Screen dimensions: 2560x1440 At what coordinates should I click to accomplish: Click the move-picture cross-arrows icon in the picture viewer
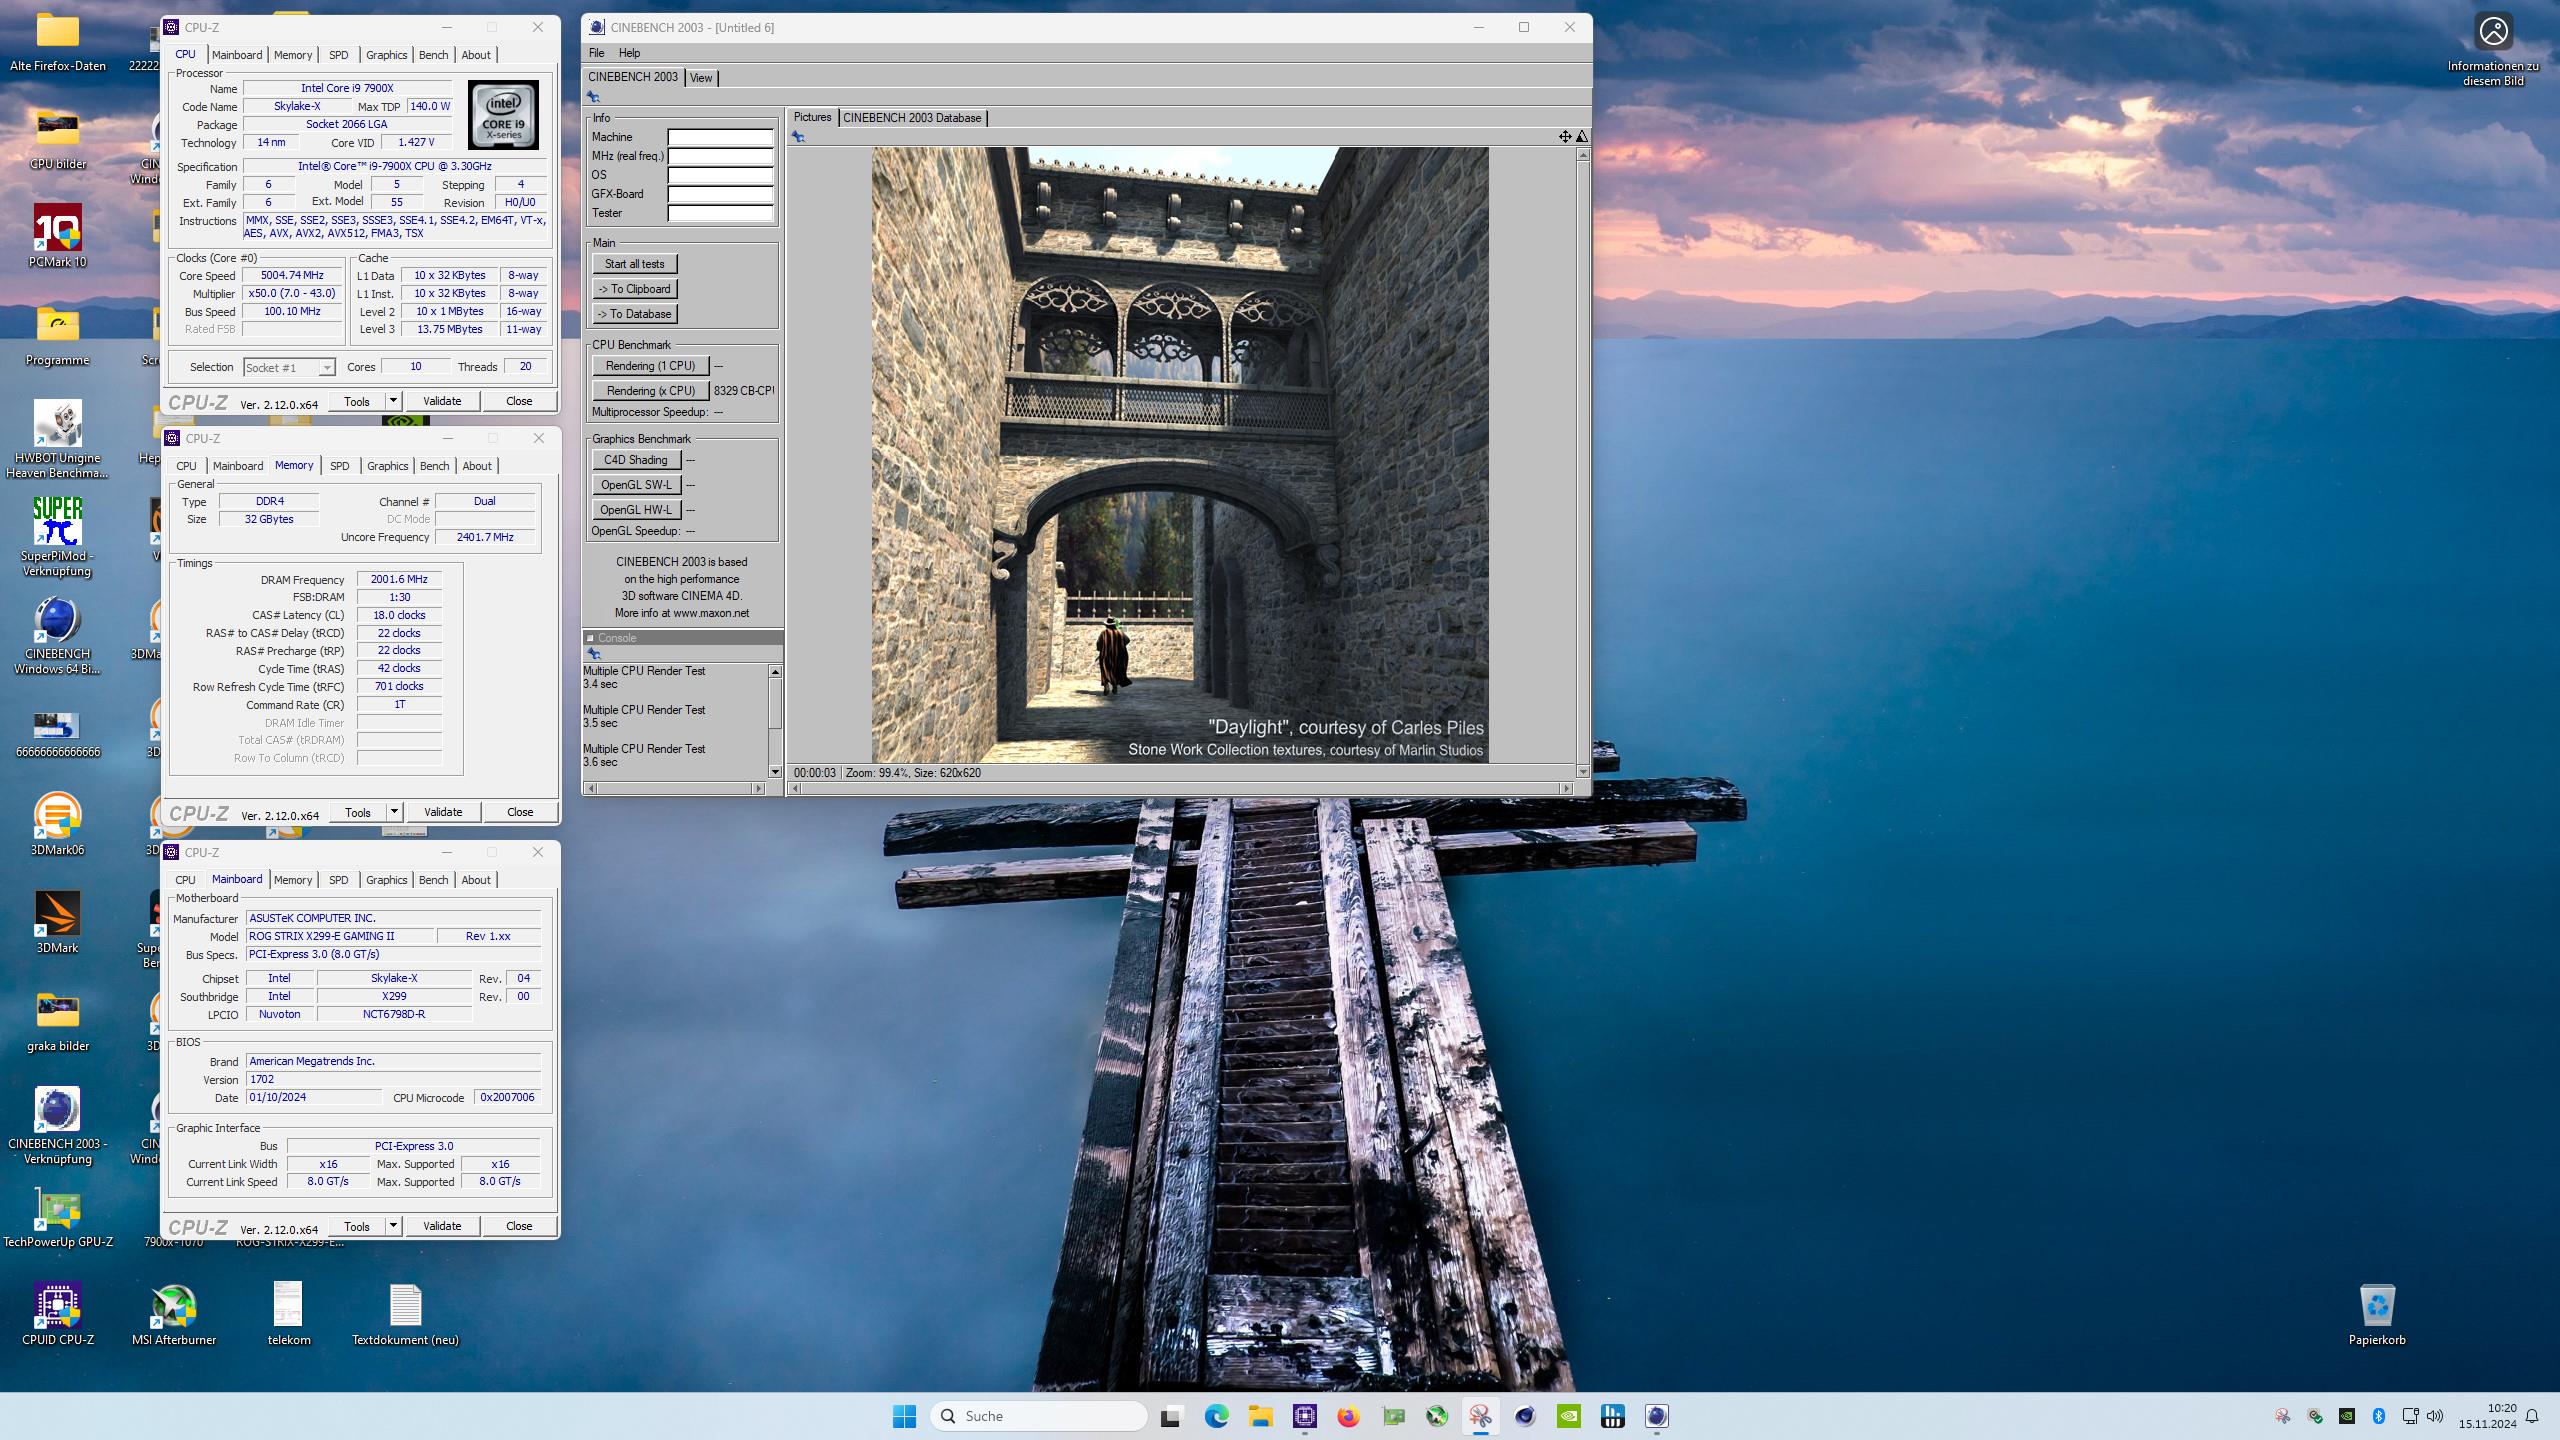coord(1565,136)
